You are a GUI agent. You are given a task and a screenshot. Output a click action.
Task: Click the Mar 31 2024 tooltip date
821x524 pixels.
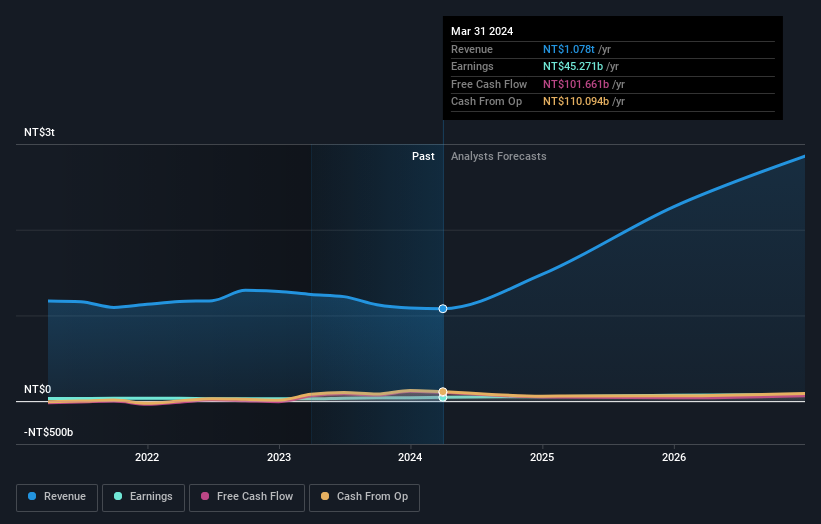482,31
